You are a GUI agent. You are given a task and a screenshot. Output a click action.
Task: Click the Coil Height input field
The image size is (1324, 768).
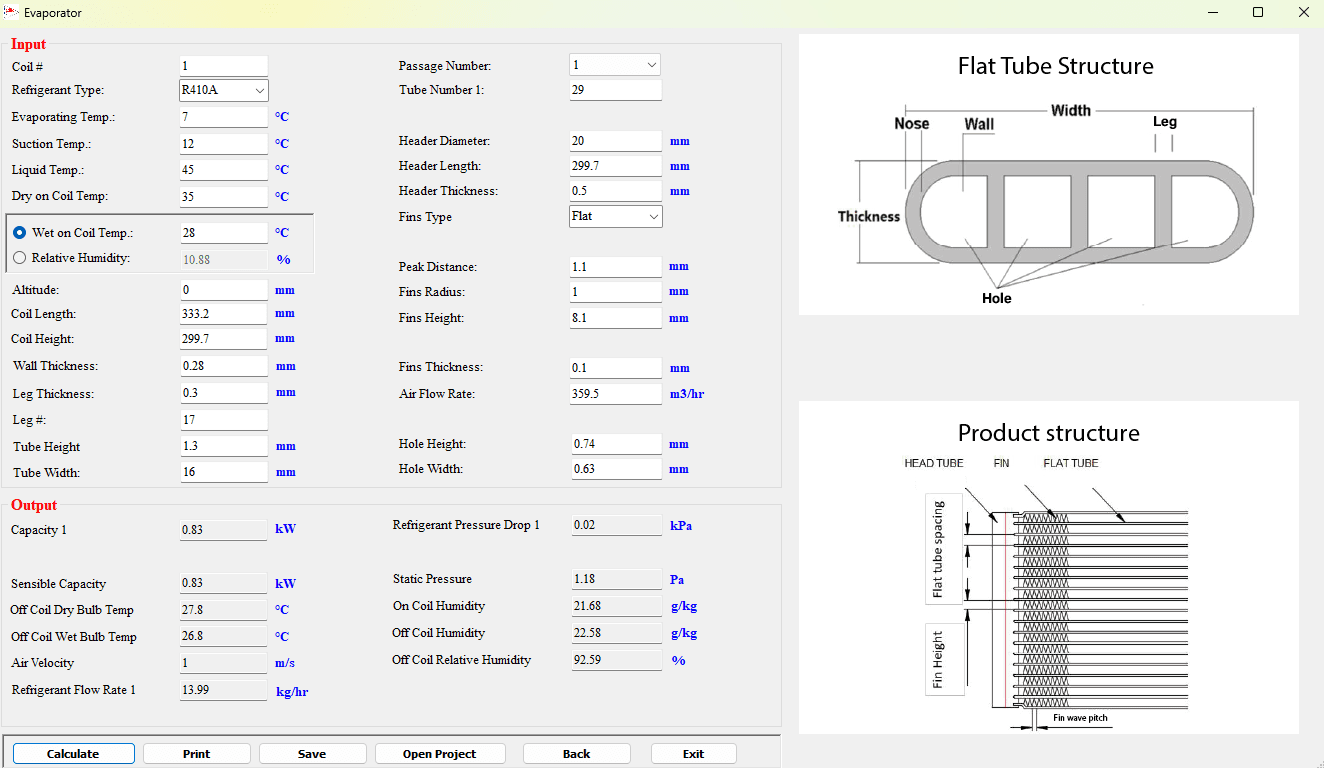[x=224, y=339]
